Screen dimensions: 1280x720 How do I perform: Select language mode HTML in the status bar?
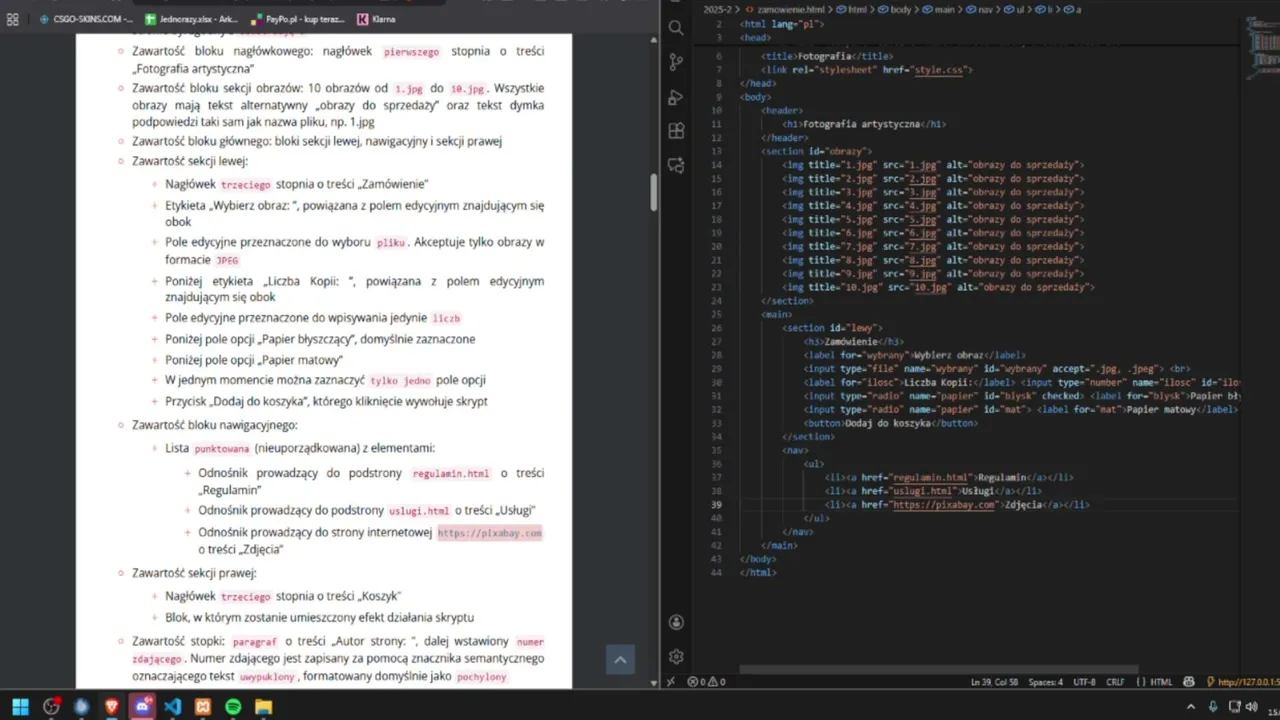pos(1161,682)
